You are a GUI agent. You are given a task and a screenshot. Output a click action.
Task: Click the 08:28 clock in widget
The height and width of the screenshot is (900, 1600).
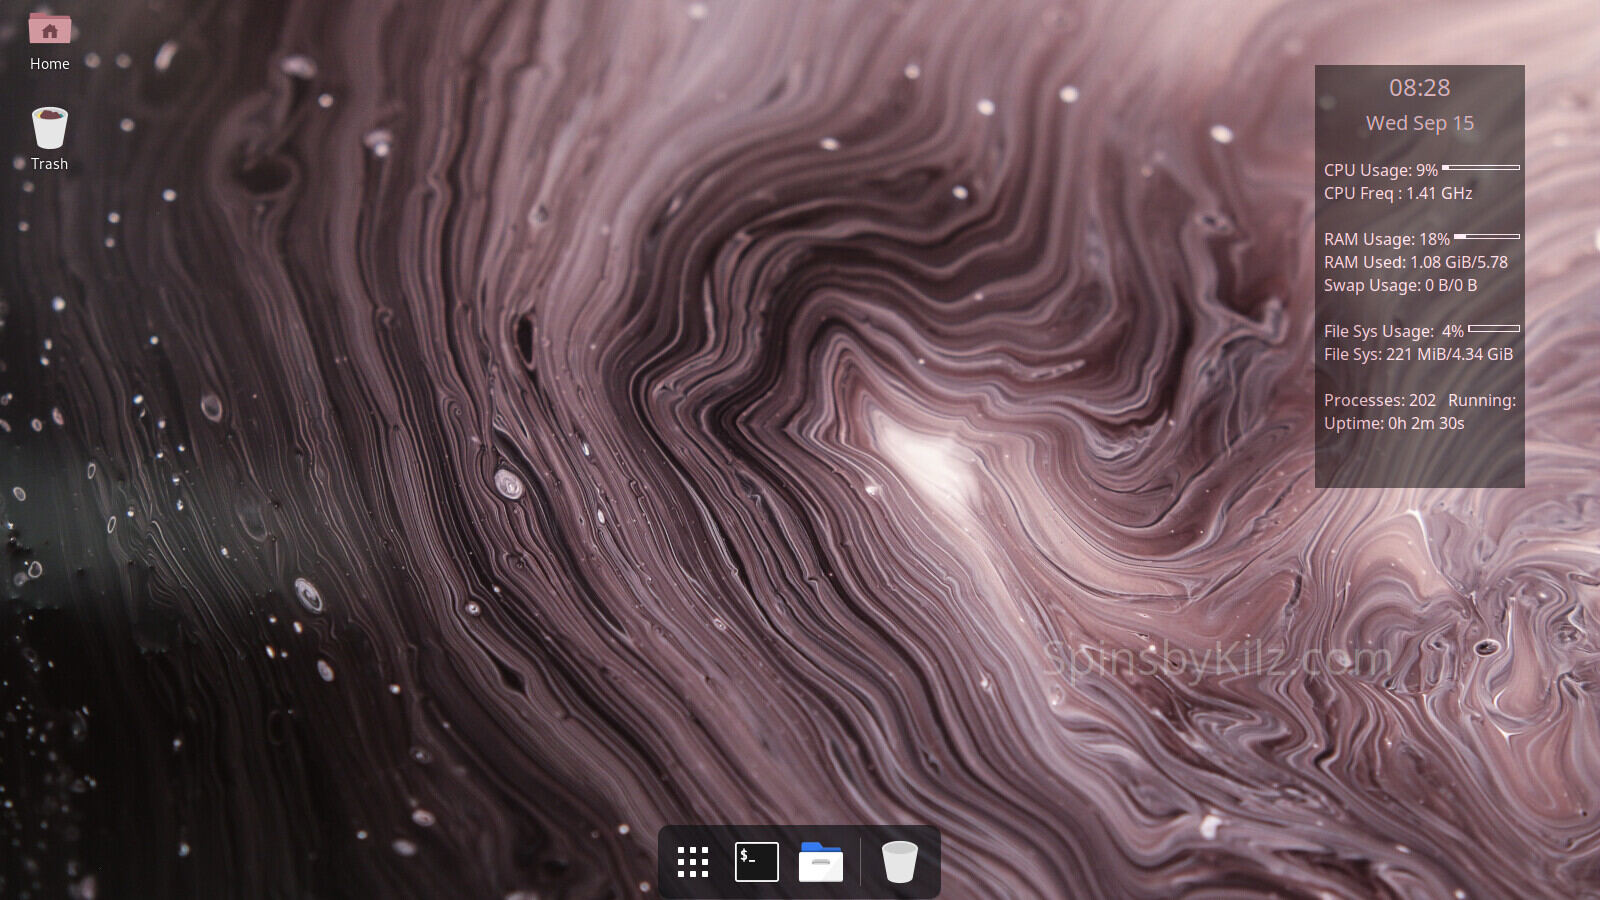click(1419, 88)
